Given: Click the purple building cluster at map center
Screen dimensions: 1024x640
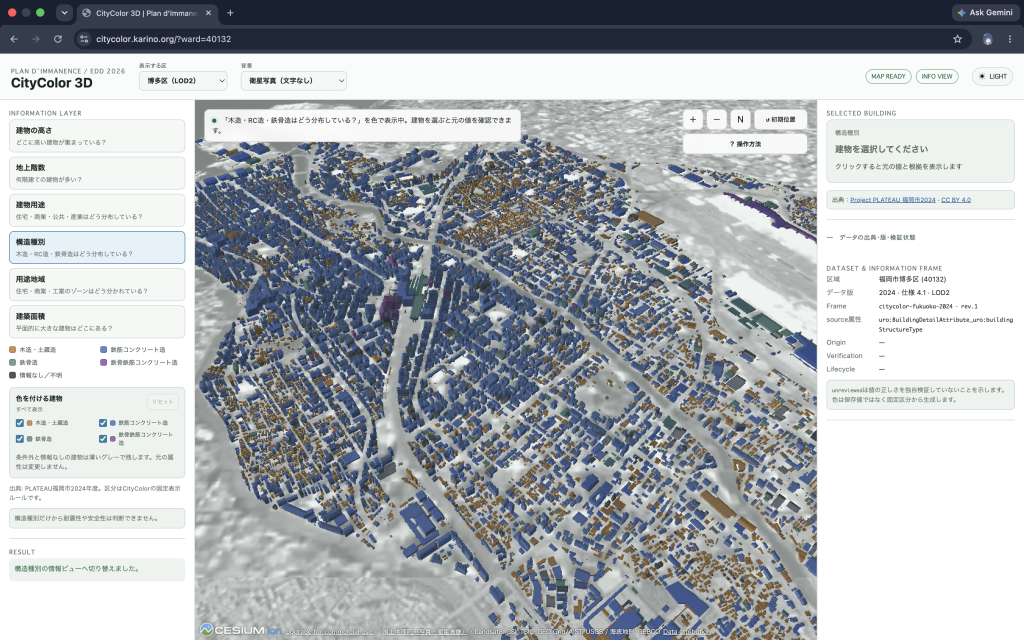Looking at the screenshot, I should click(x=390, y=307).
